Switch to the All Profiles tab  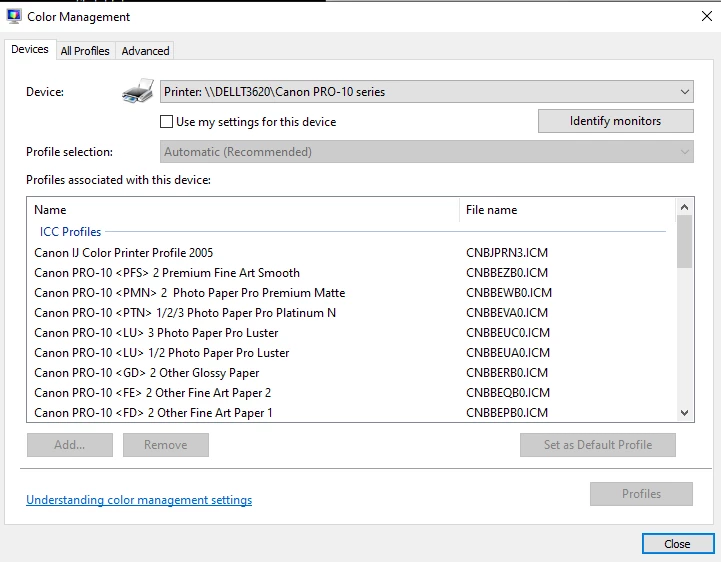[x=85, y=51]
